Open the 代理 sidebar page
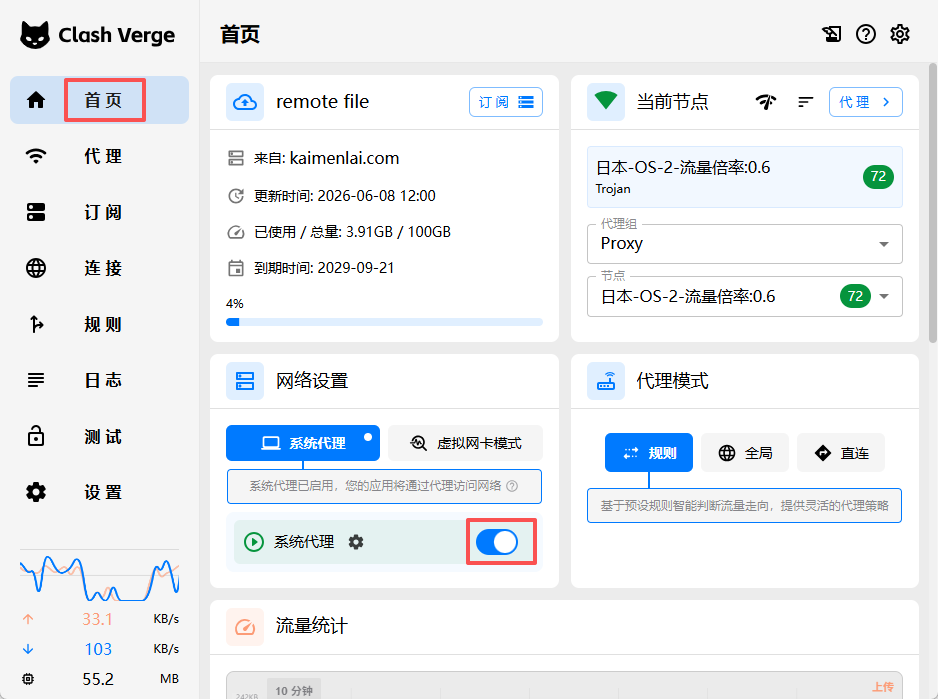 pyautogui.click(x=99, y=156)
